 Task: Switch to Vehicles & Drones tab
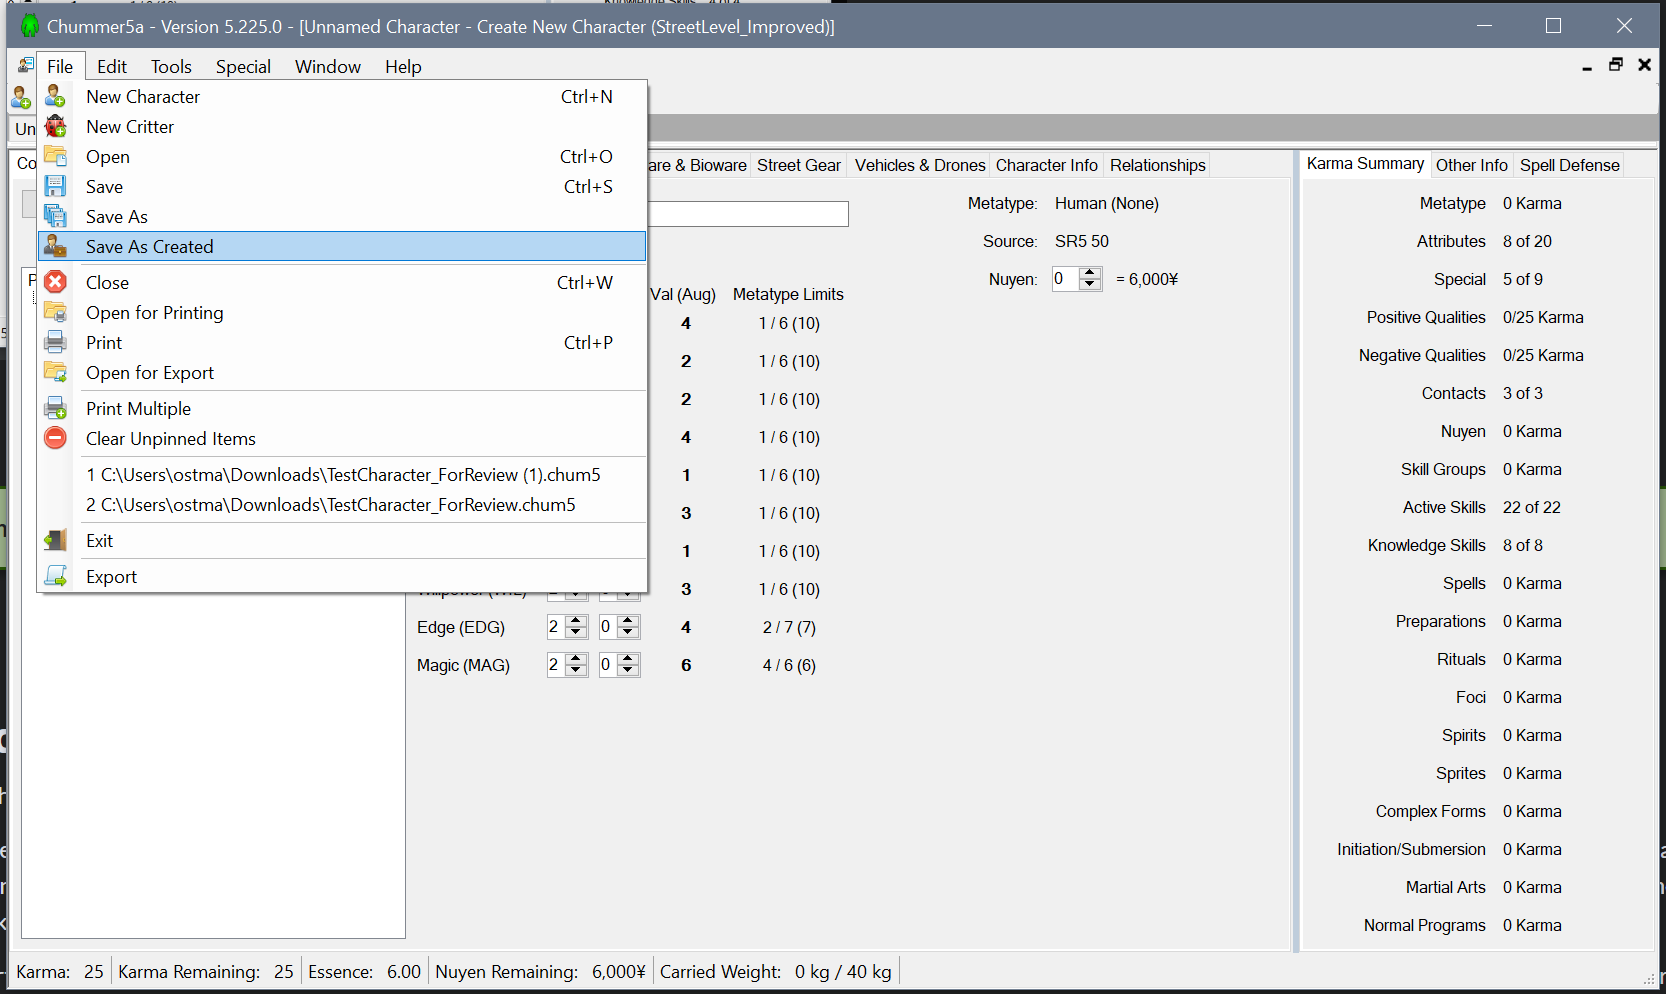(x=920, y=165)
